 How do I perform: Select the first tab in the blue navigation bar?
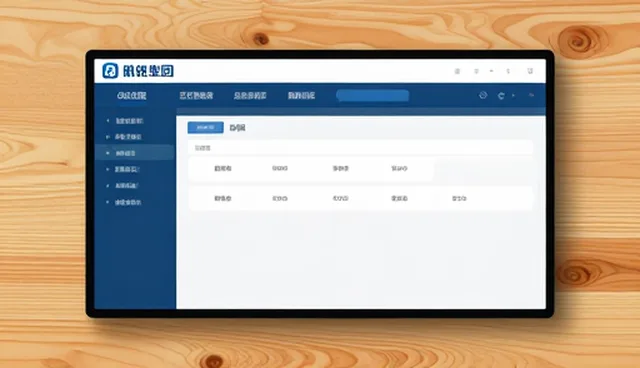click(x=131, y=95)
